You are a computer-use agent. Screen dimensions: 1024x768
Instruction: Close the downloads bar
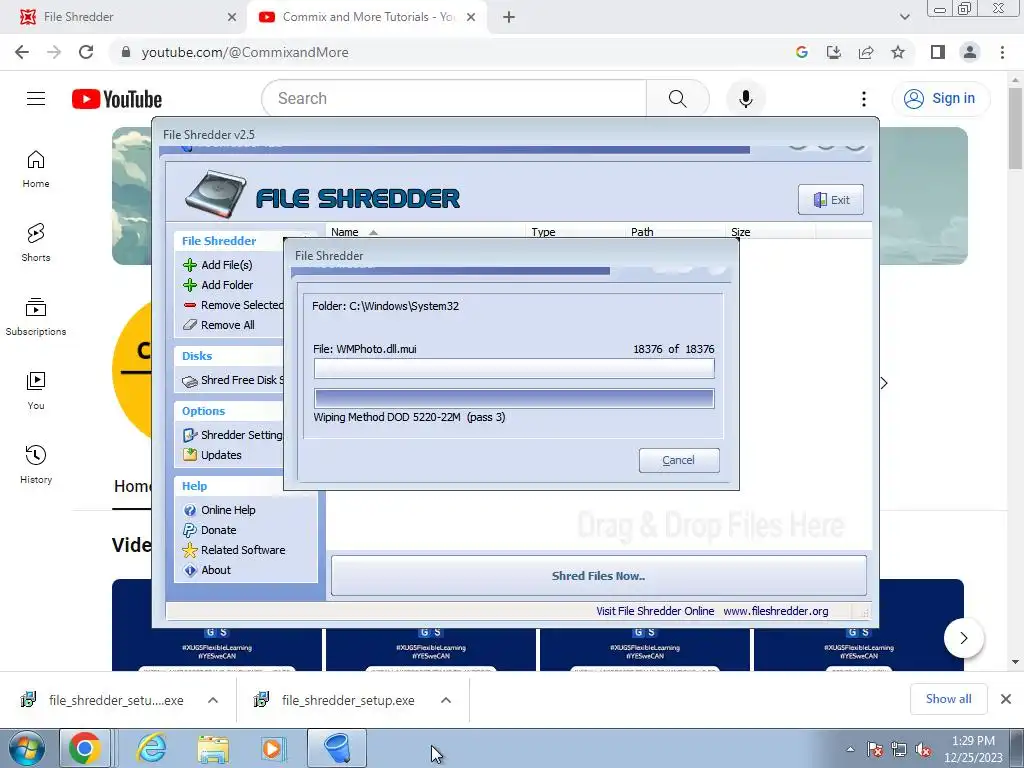tap(1006, 699)
